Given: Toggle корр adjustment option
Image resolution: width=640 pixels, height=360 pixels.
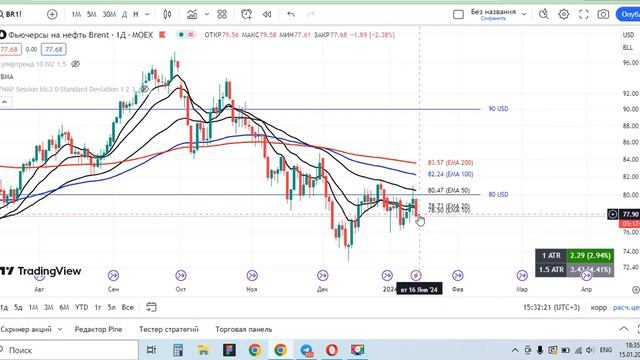Looking at the screenshot, I should pos(599,307).
